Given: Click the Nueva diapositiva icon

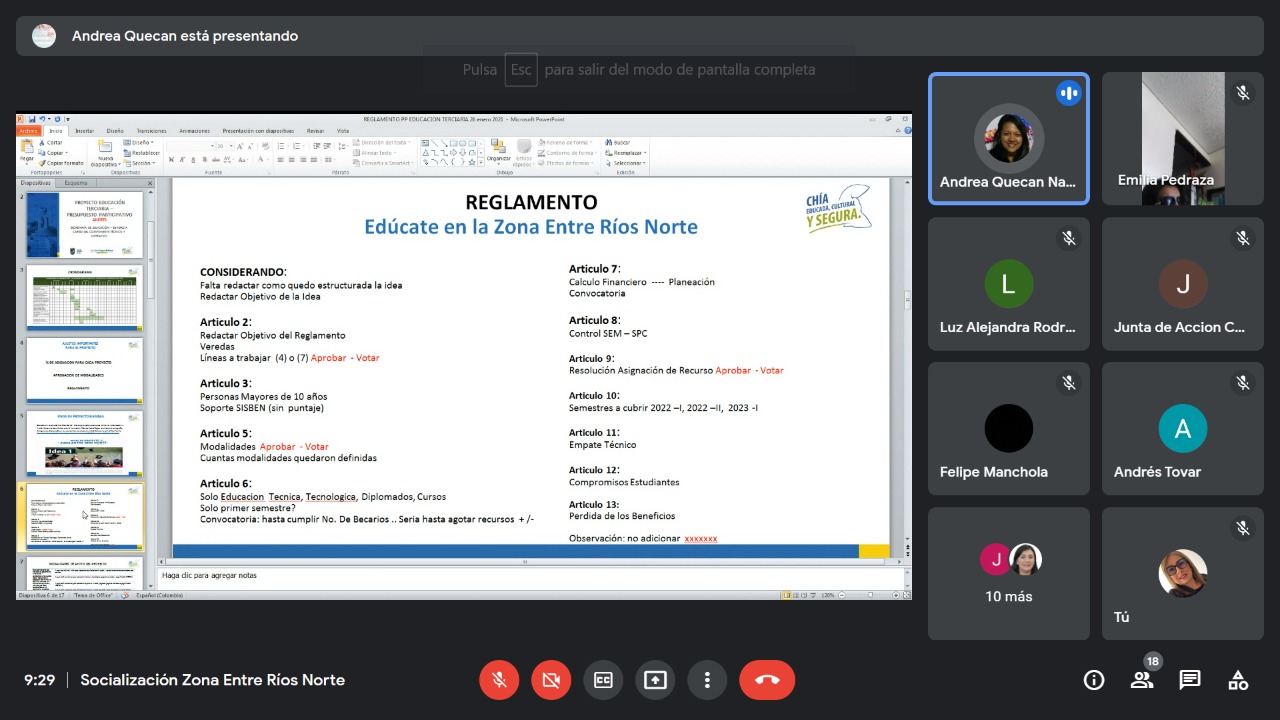Looking at the screenshot, I should [x=105, y=146].
